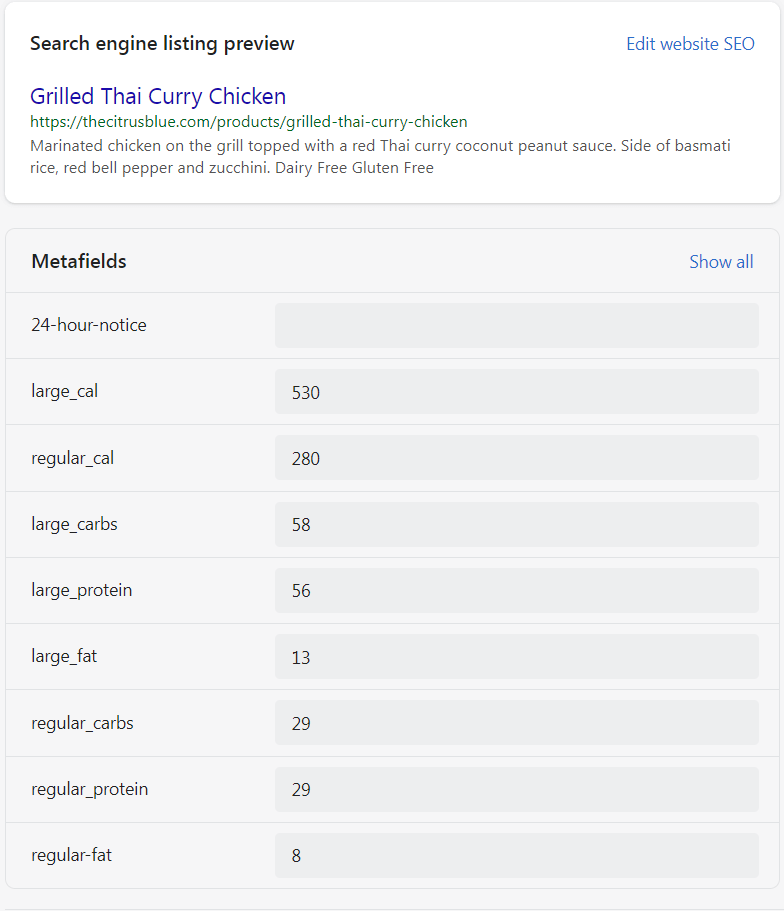Select the large_carbs input showing 58
Image resolution: width=784 pixels, height=911 pixels.
pyautogui.click(x=516, y=524)
